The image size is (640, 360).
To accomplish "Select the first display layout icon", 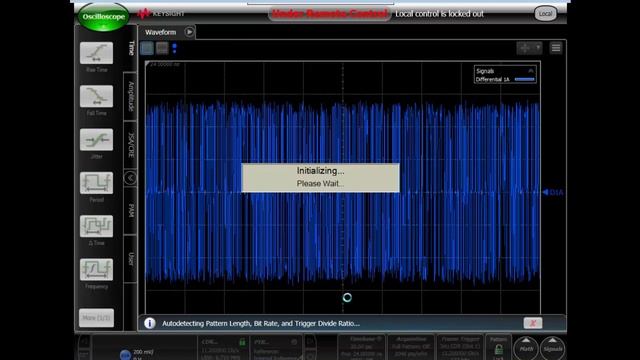I will coord(147,48).
